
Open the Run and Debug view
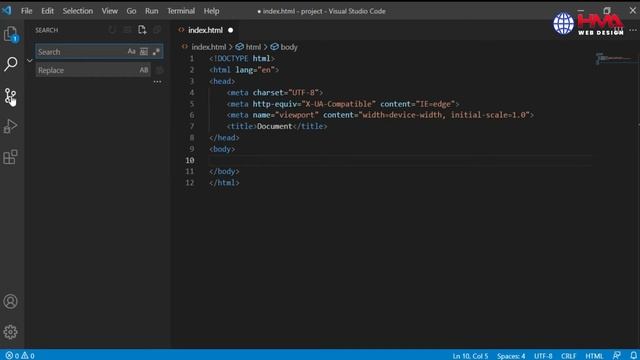pos(11,127)
